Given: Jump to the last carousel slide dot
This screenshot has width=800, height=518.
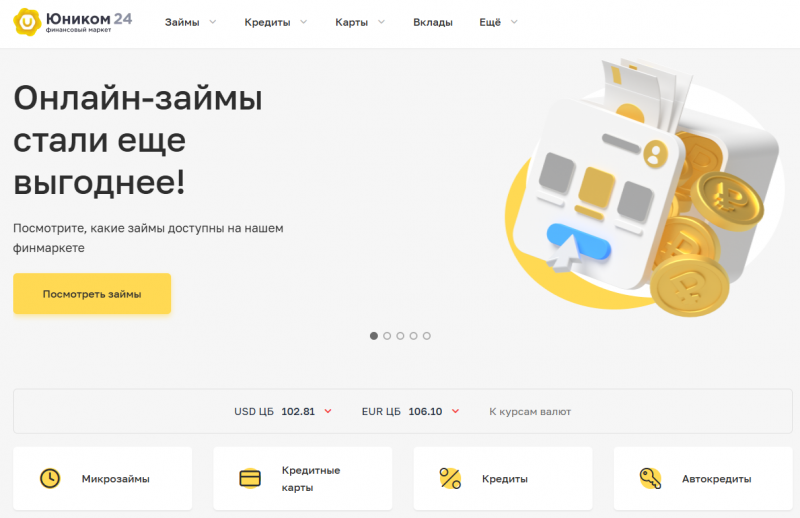Looking at the screenshot, I should (427, 336).
